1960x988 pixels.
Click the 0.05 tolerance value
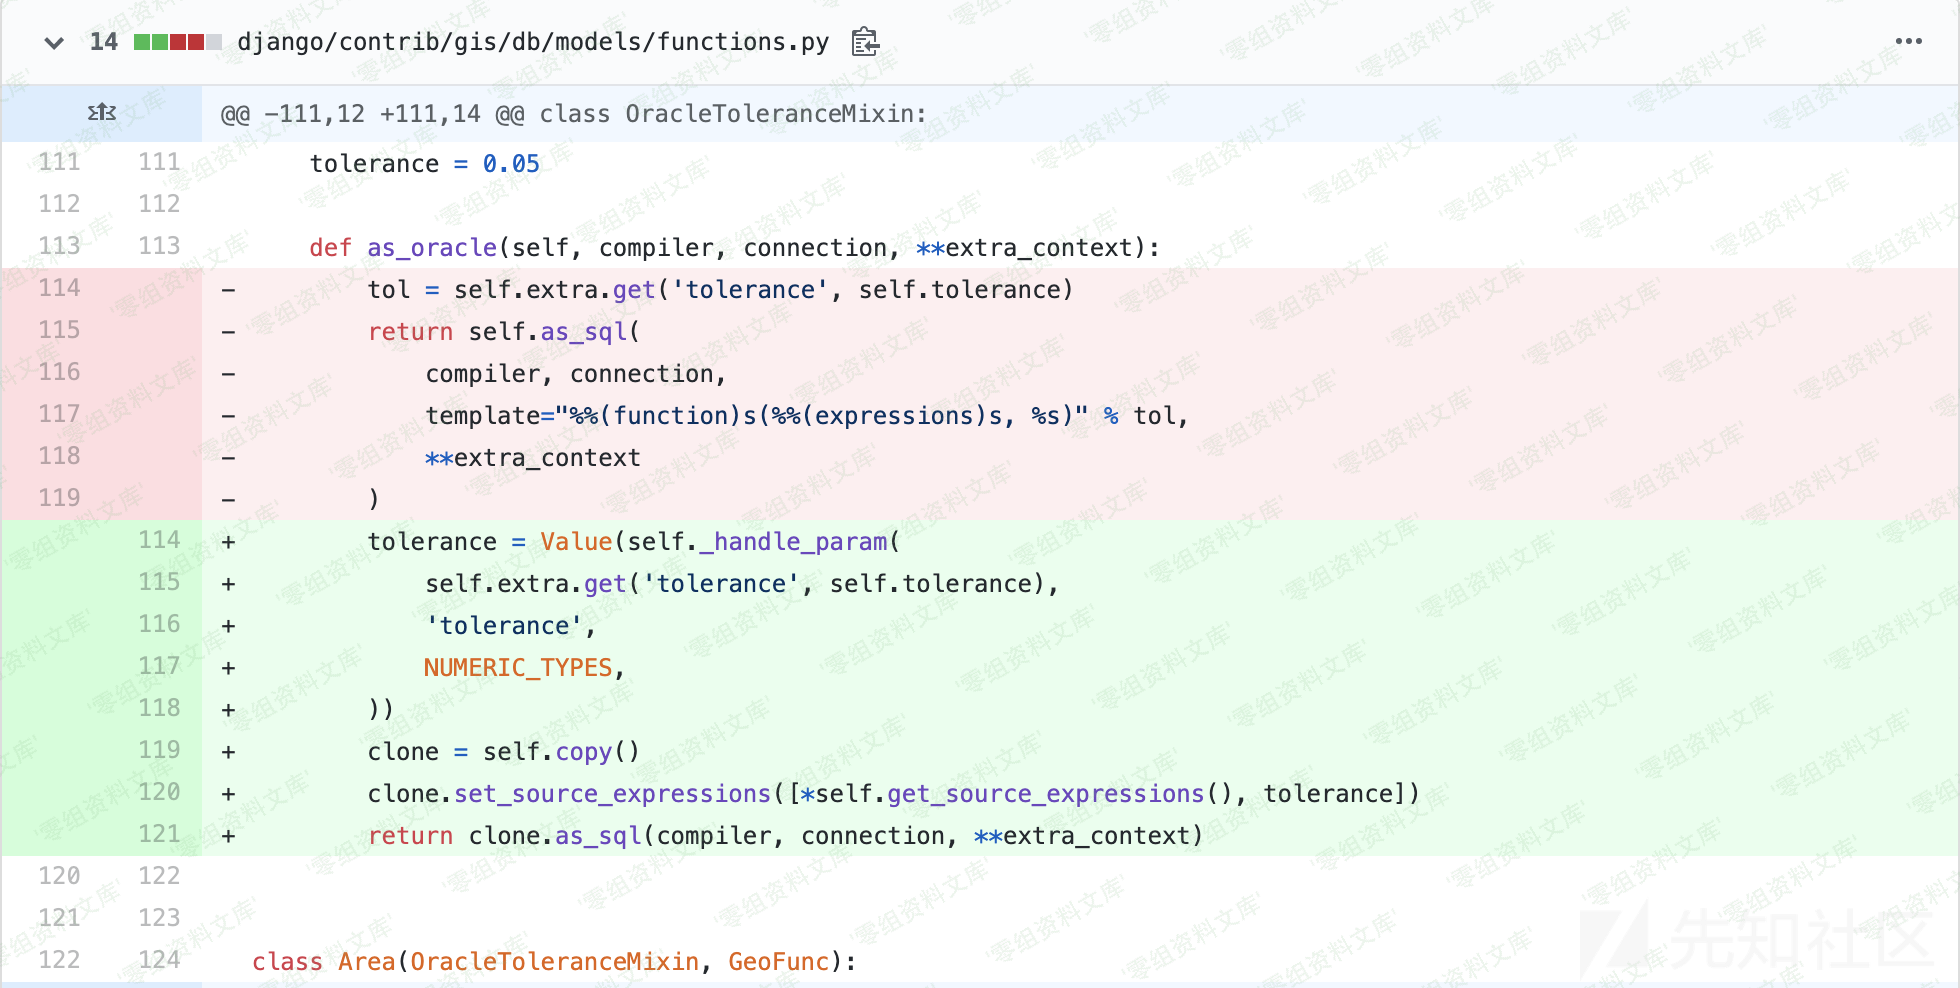[510, 164]
